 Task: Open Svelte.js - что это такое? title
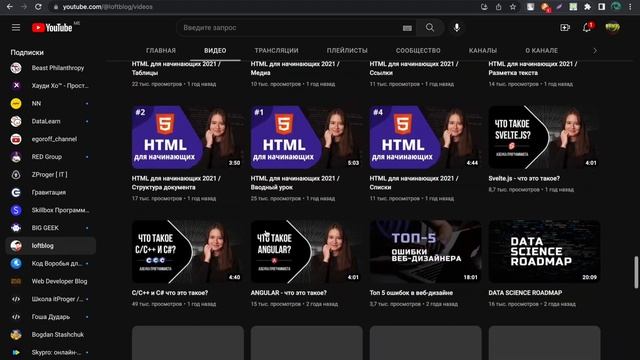tap(524, 178)
